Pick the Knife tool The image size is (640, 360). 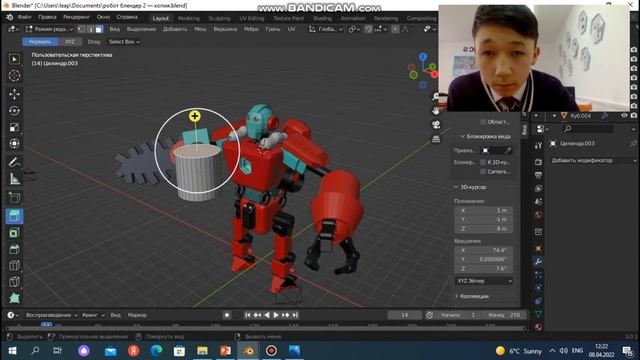tap(14, 282)
